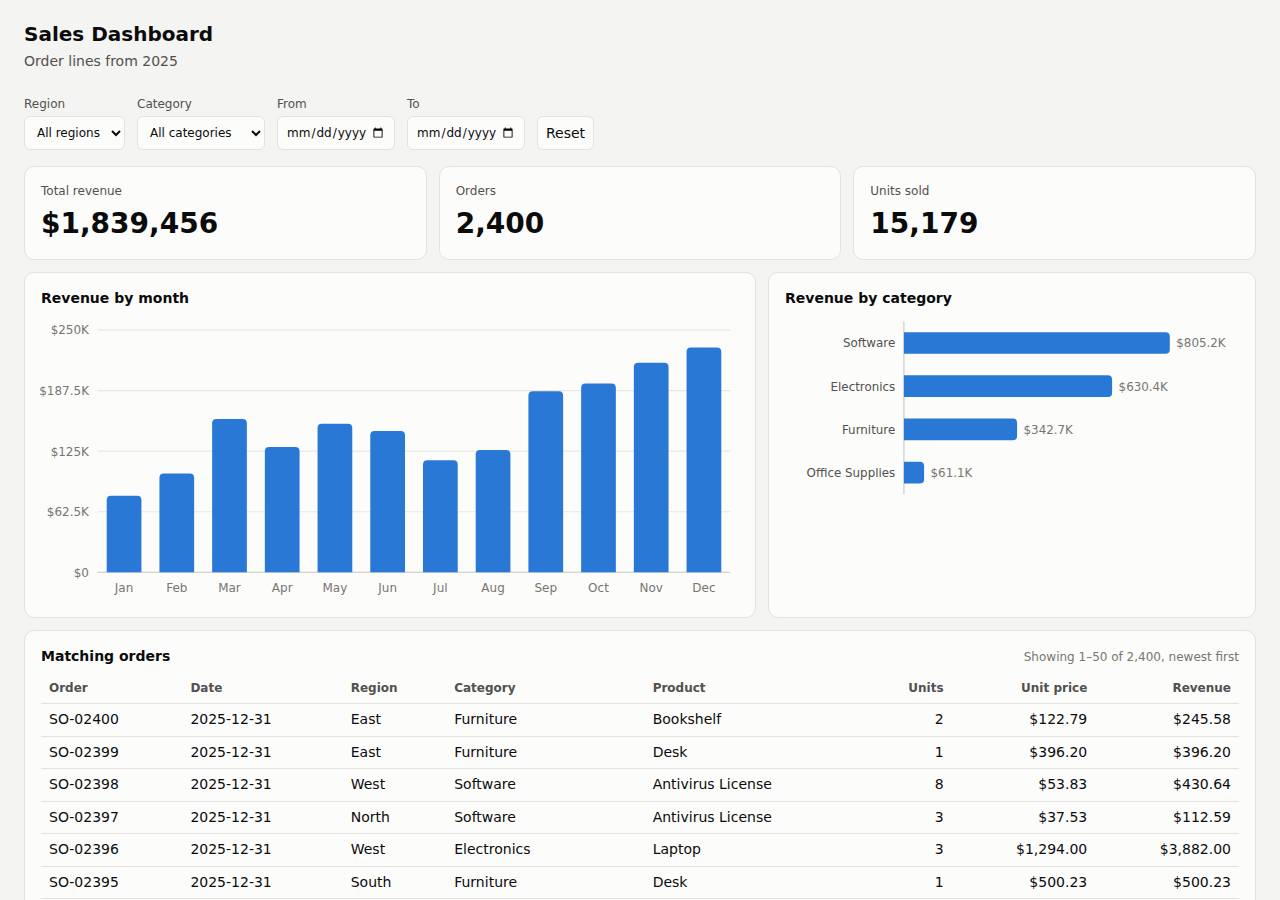Click the South region cell in SO-02395 row
This screenshot has width=1280, height=900.
point(371,882)
